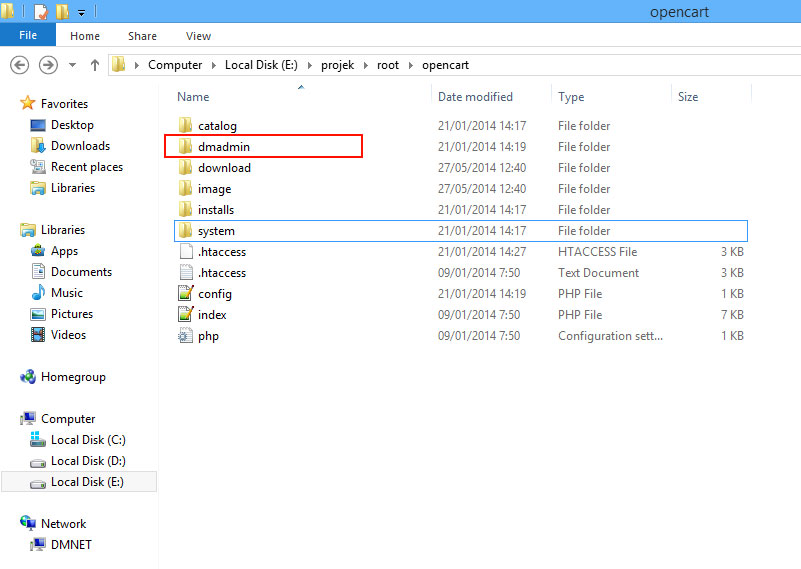Select the download folder icon

click(185, 167)
